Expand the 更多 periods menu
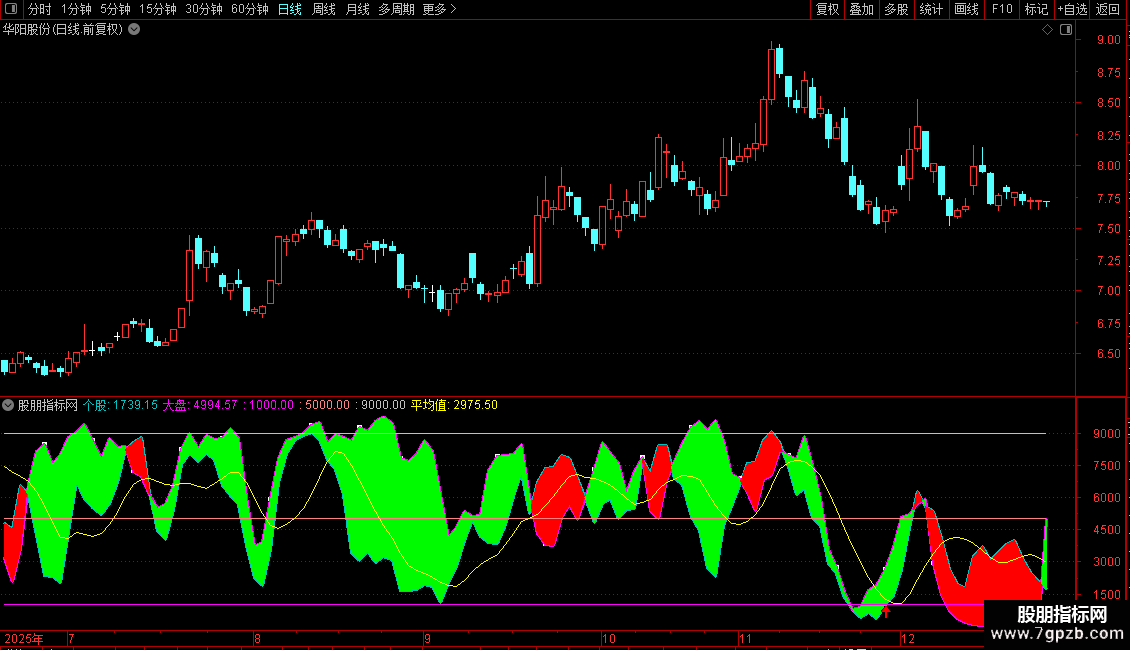Screen dimensions: 1130x650 (x=440, y=9)
